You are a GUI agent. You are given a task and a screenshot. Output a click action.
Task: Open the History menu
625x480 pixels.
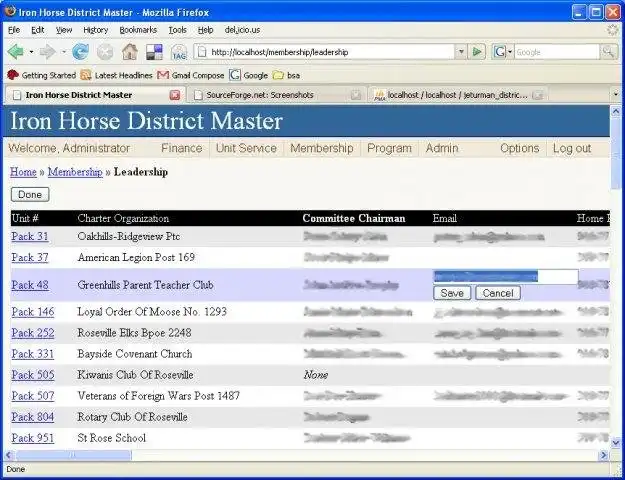coord(96,30)
